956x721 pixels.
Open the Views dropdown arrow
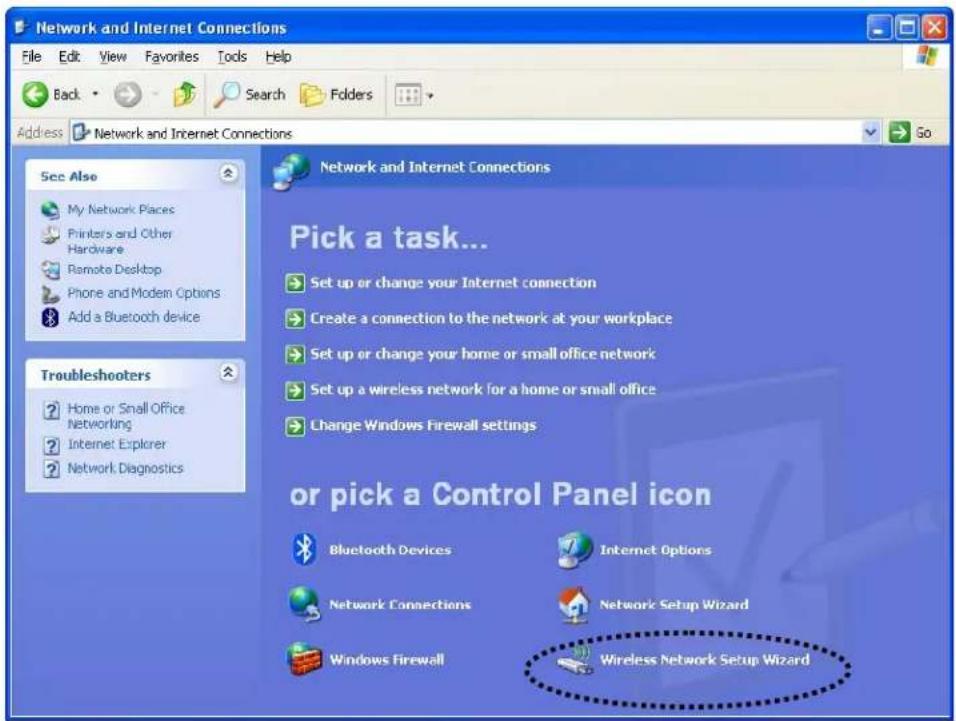coord(430,96)
